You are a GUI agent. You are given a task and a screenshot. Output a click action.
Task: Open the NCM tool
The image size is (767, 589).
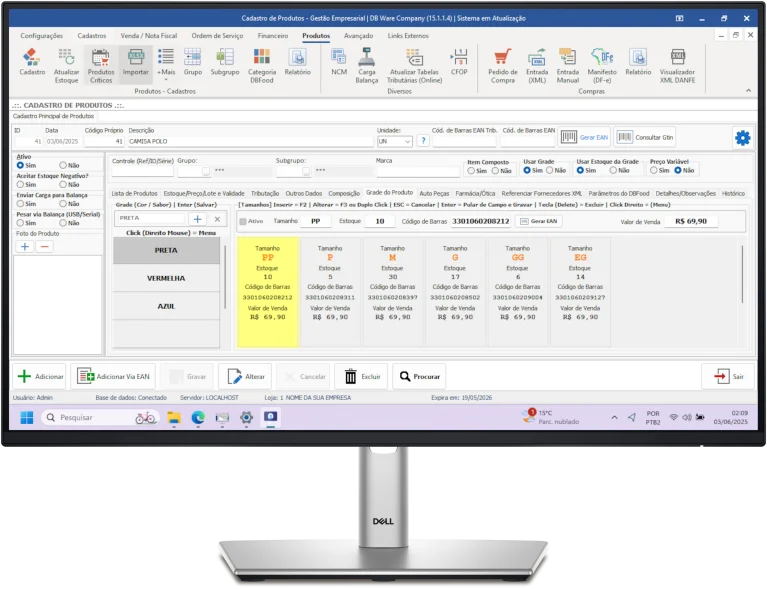(339, 62)
